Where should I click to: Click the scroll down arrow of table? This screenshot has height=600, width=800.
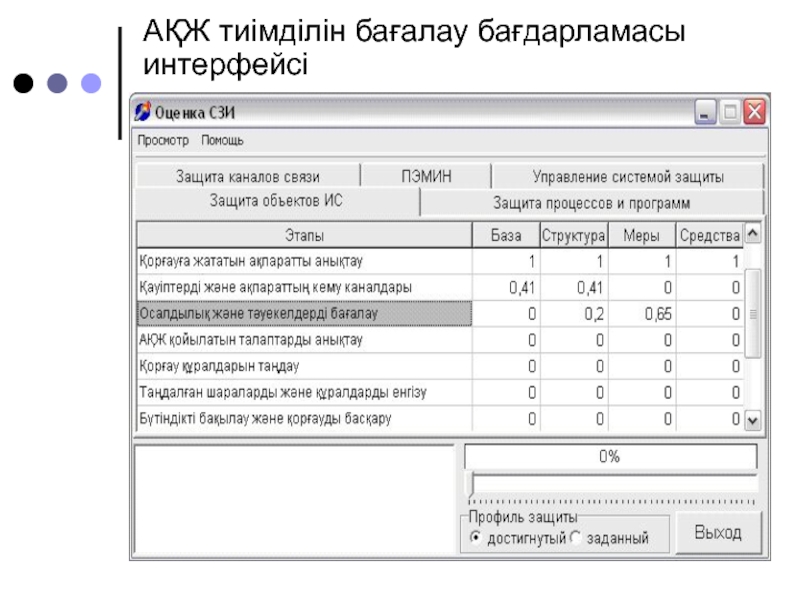[753, 421]
